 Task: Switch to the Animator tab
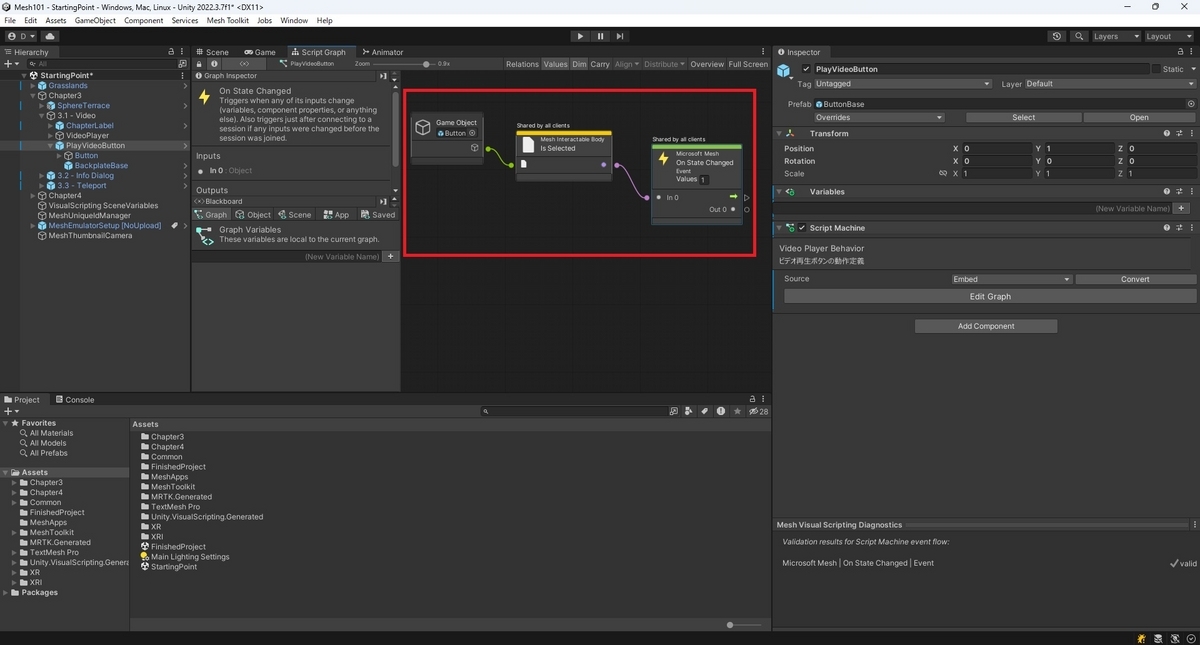click(383, 52)
